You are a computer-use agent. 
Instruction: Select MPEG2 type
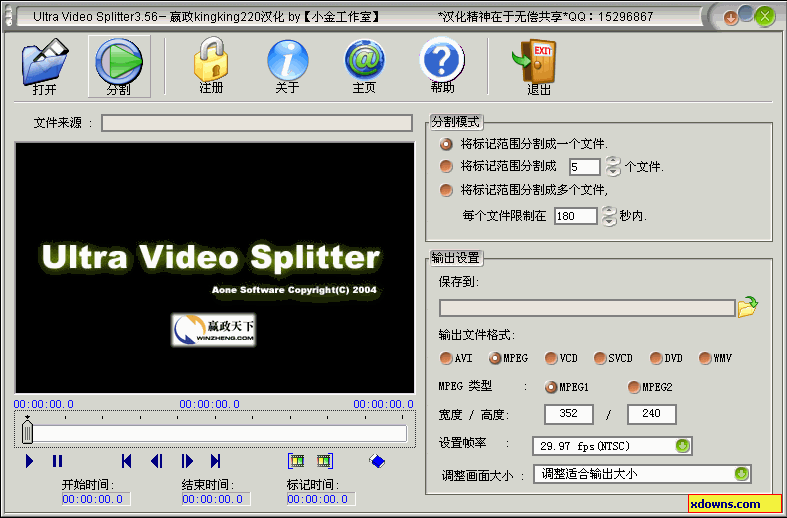point(633,387)
